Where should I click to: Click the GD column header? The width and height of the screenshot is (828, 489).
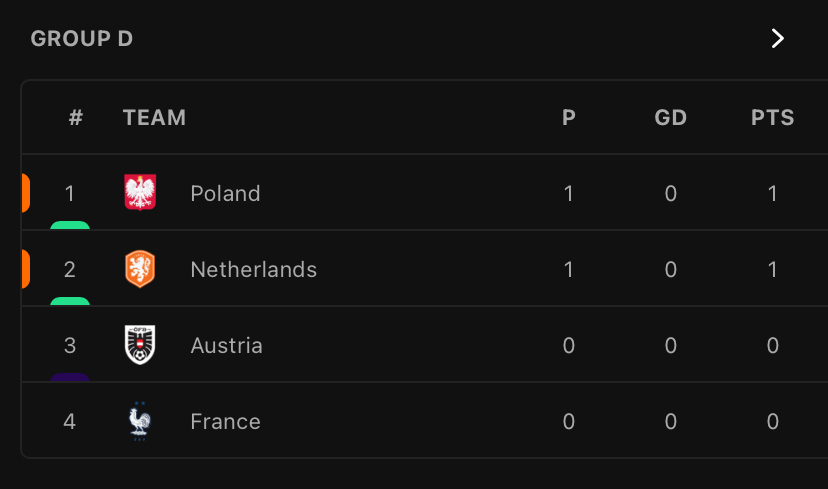[x=670, y=117]
